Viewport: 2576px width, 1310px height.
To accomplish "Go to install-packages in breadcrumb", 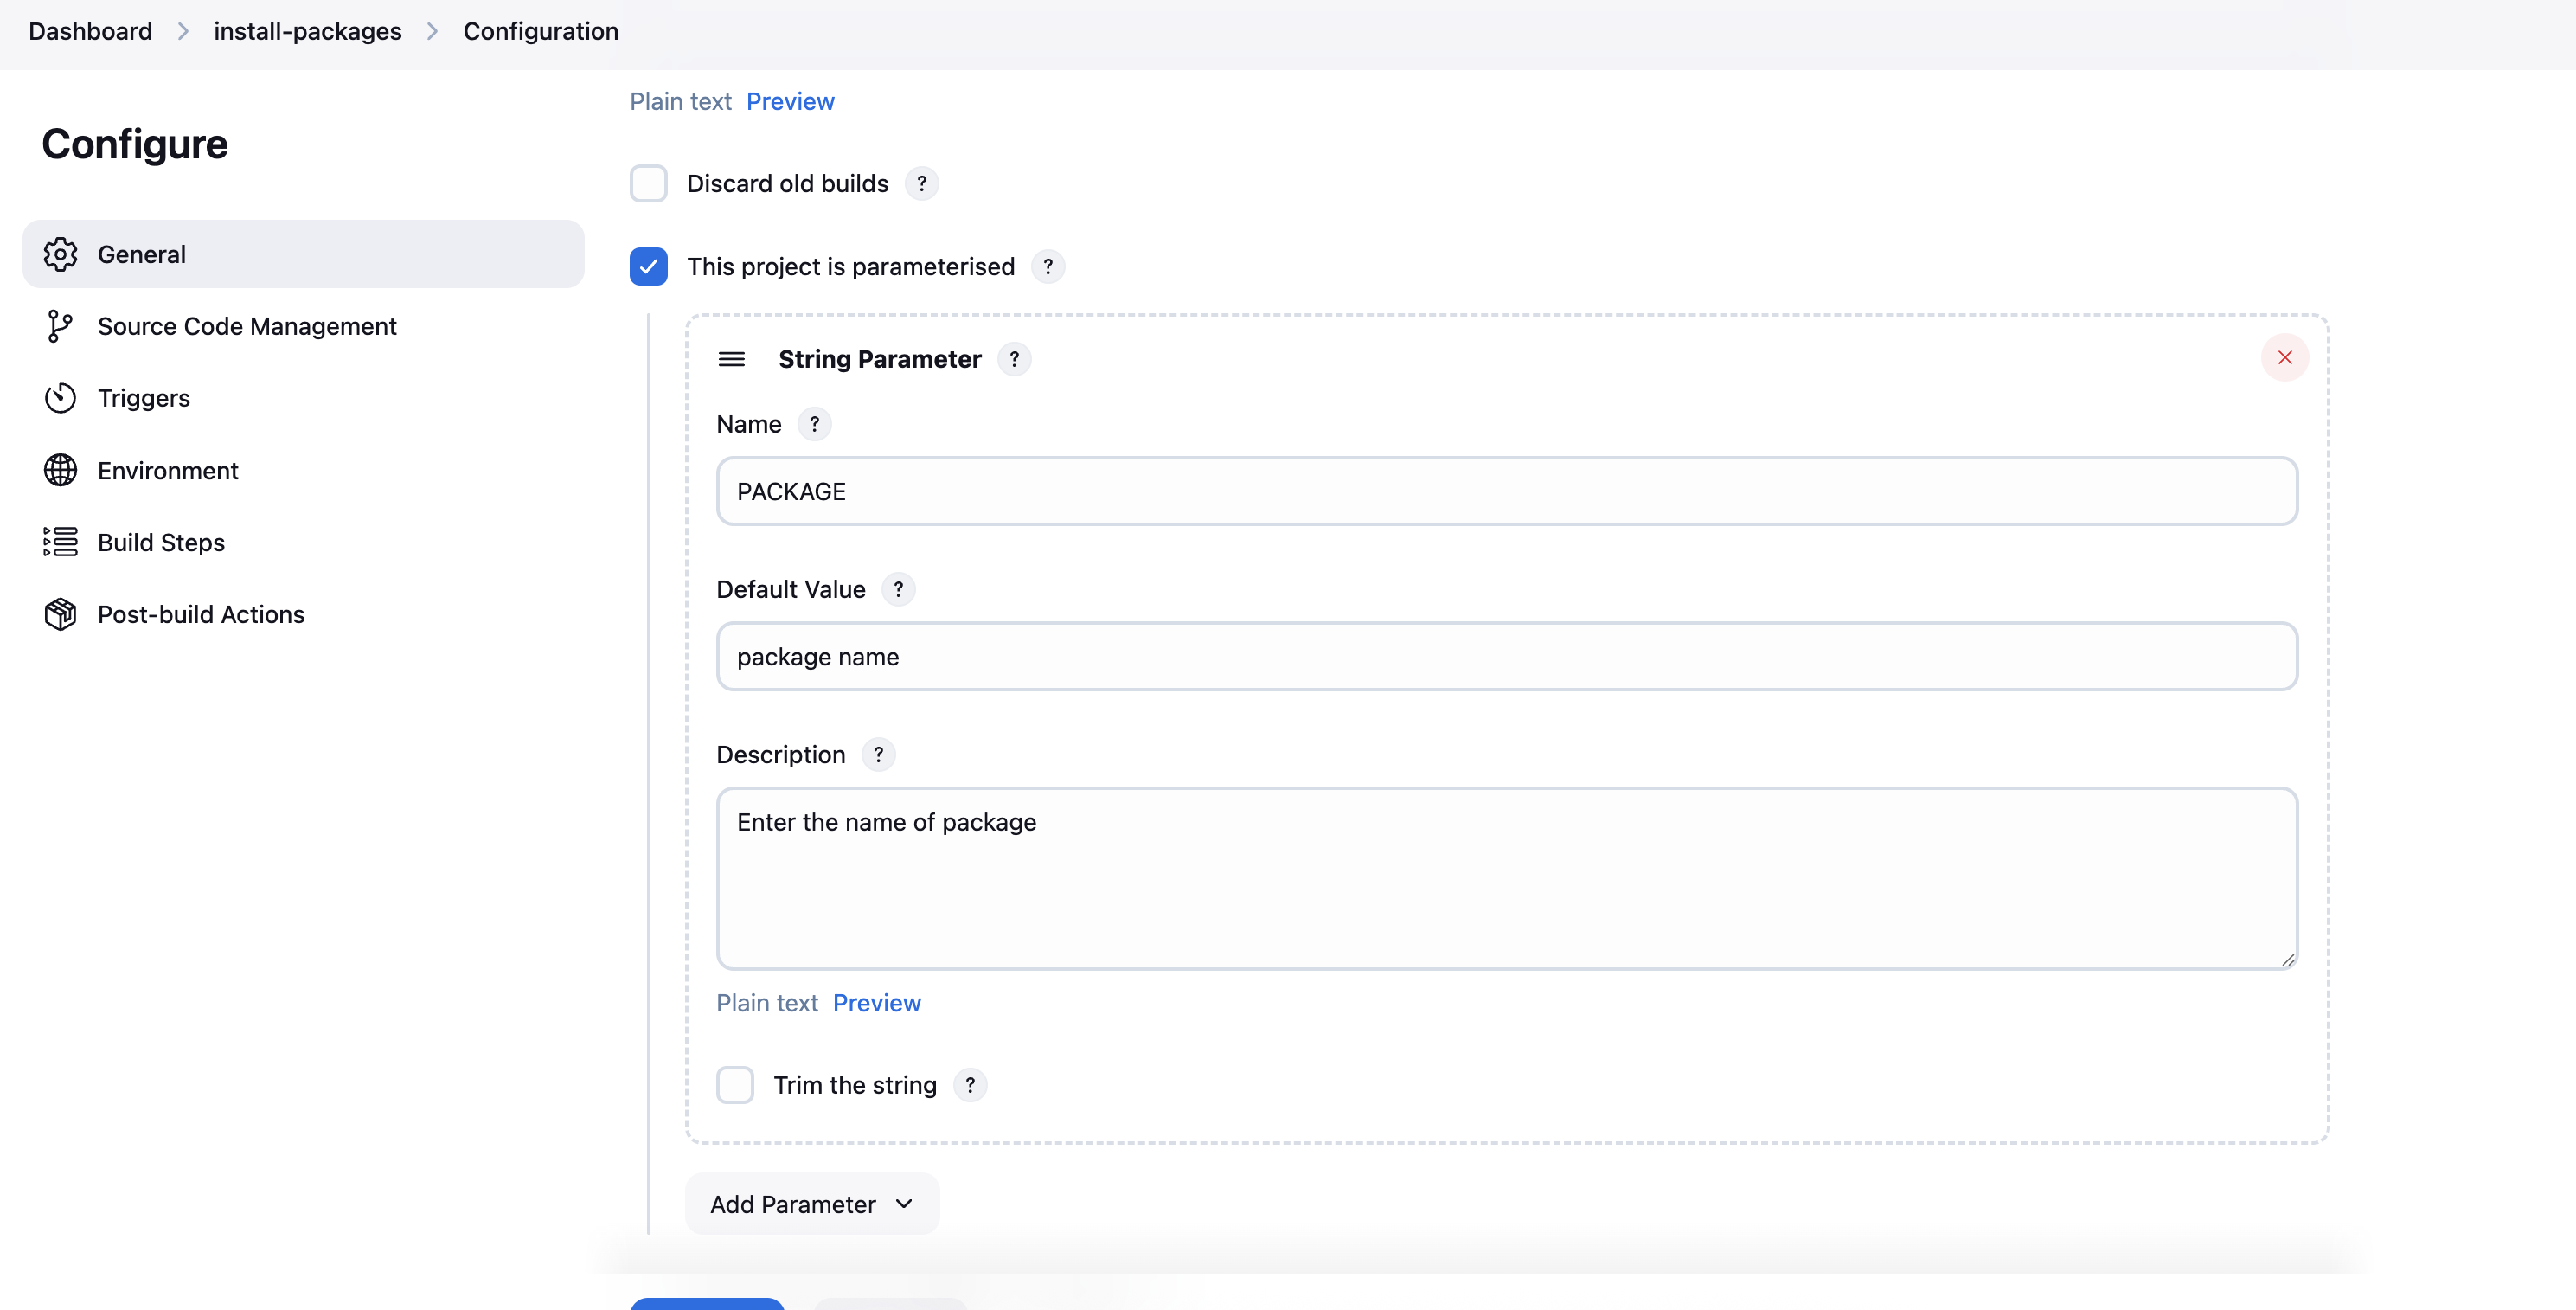I will pos(307,31).
